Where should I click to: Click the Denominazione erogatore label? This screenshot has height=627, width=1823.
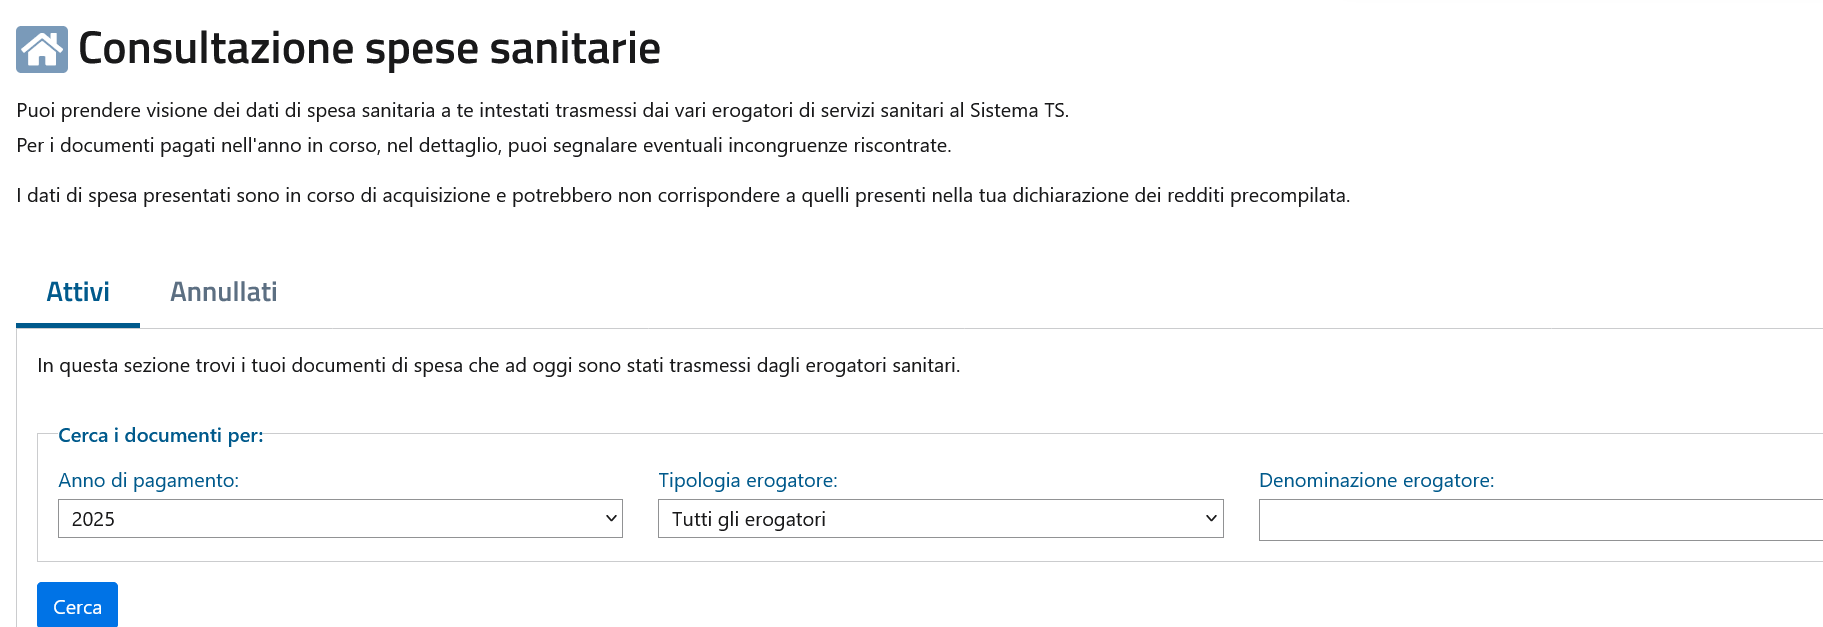(x=1376, y=480)
